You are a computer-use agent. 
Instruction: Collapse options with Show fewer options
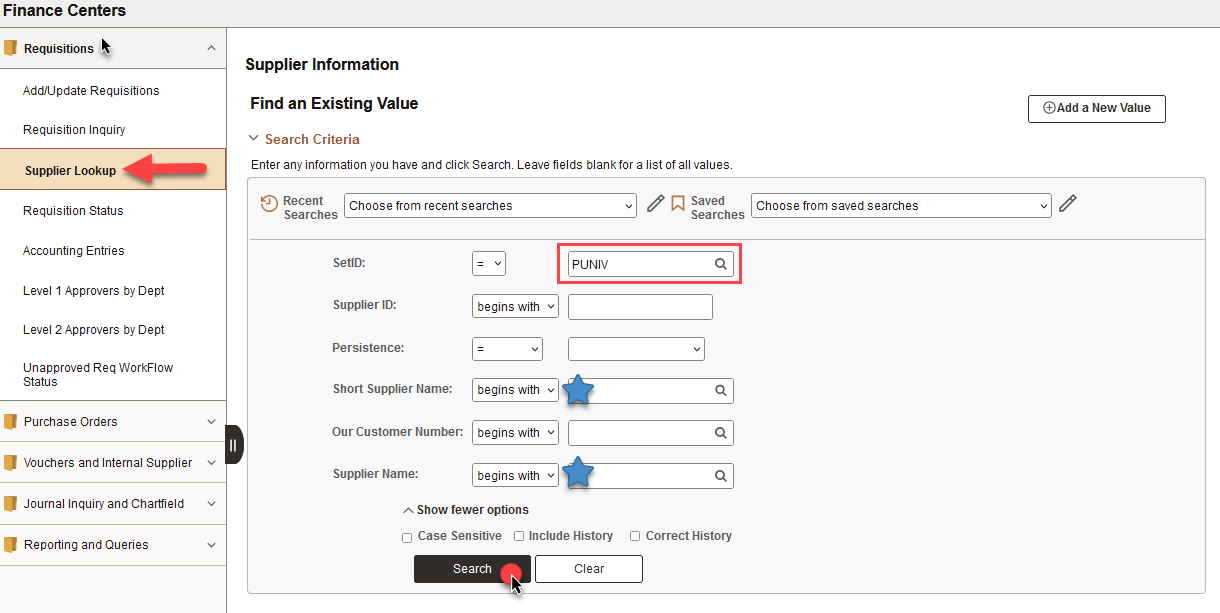click(x=466, y=510)
